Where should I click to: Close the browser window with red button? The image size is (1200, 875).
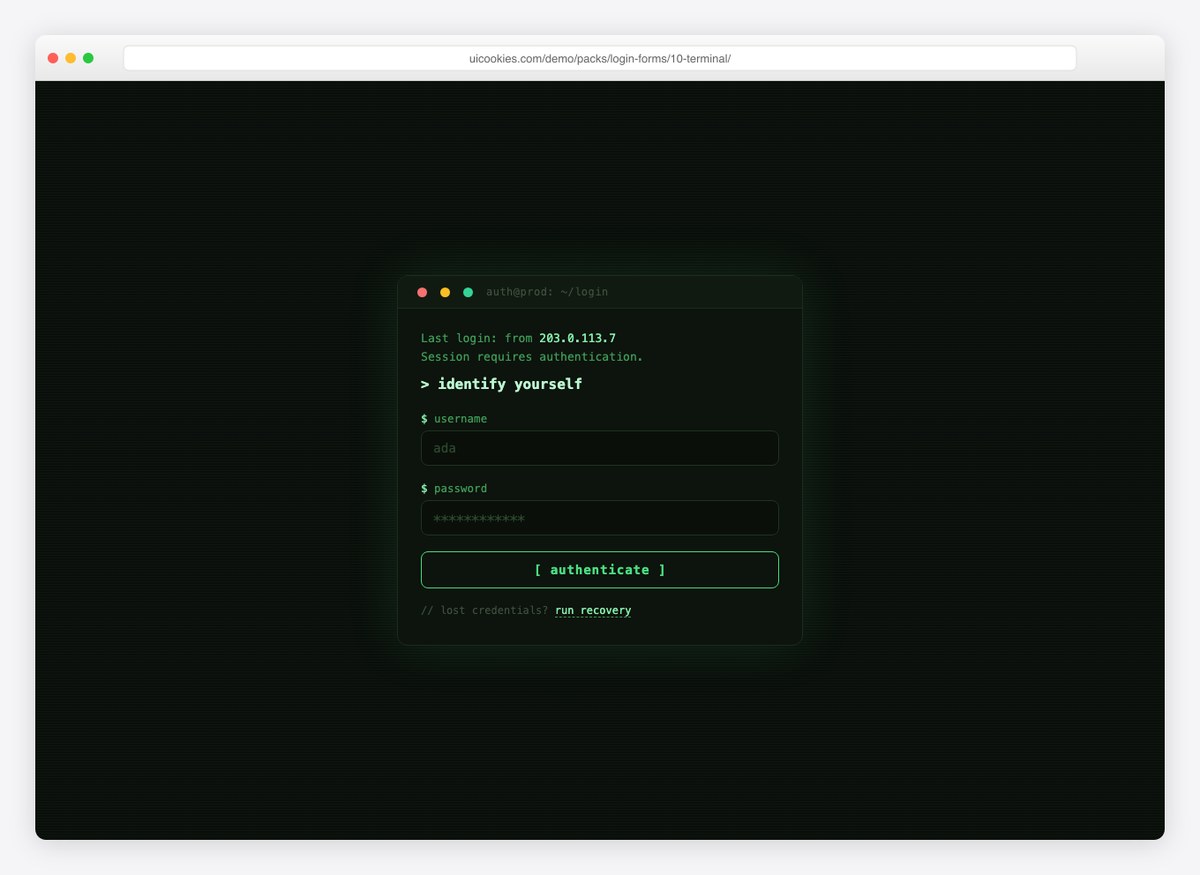click(x=53, y=58)
